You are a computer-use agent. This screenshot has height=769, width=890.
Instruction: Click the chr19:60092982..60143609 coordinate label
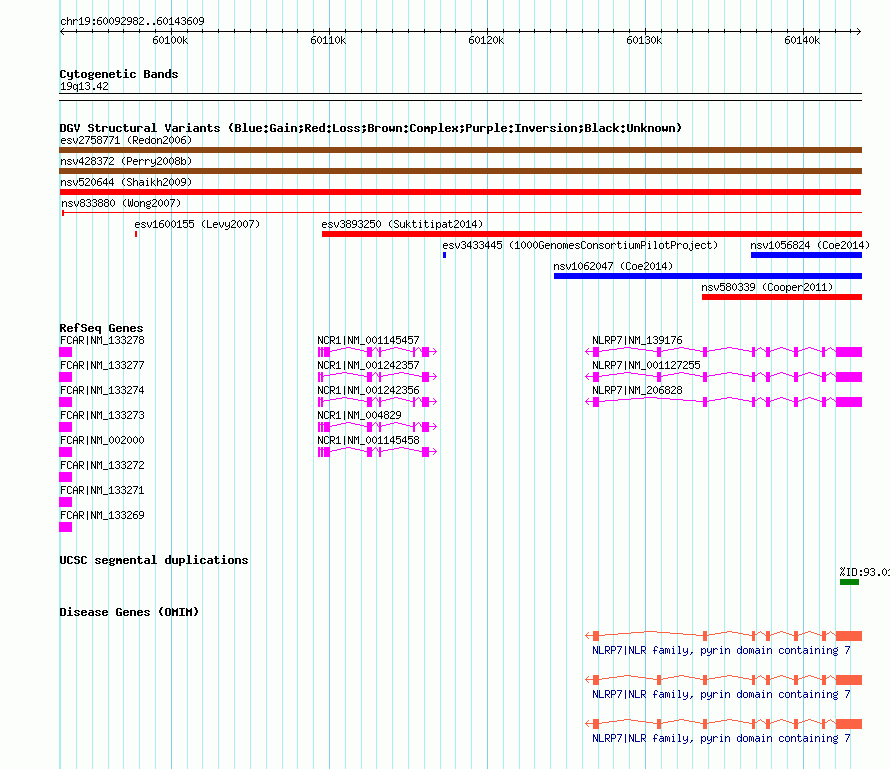(132, 21)
